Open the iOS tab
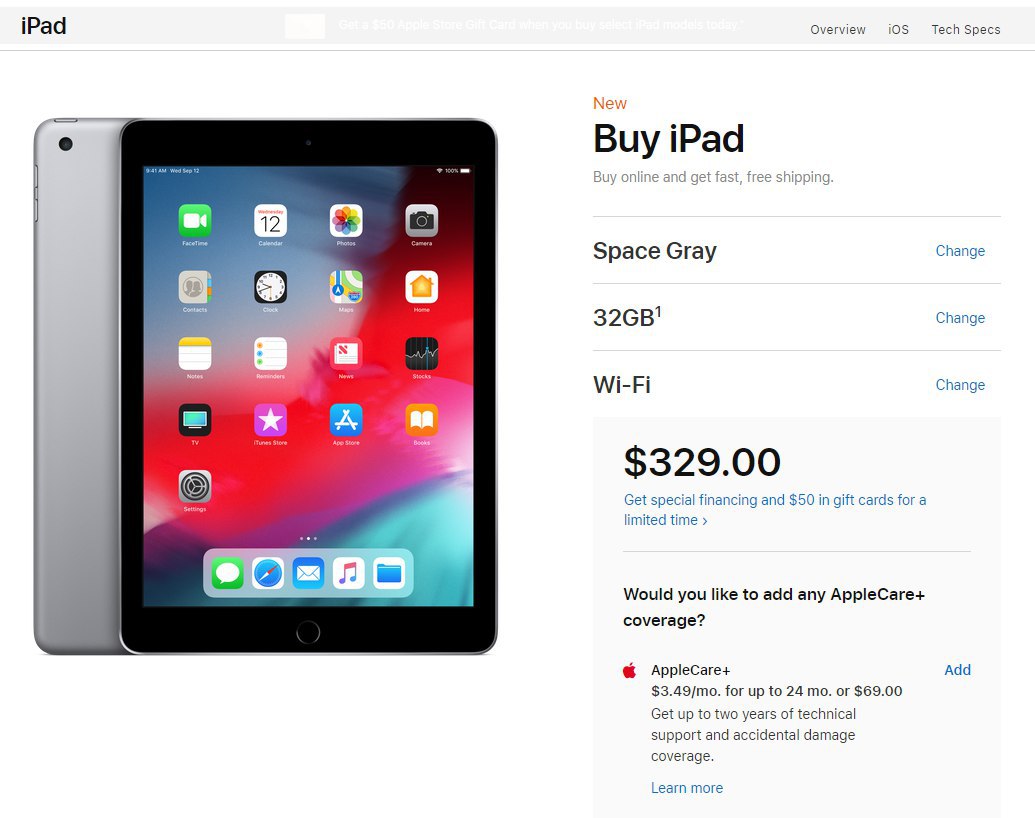Viewport: 1035px width, 818px height. coord(898,30)
